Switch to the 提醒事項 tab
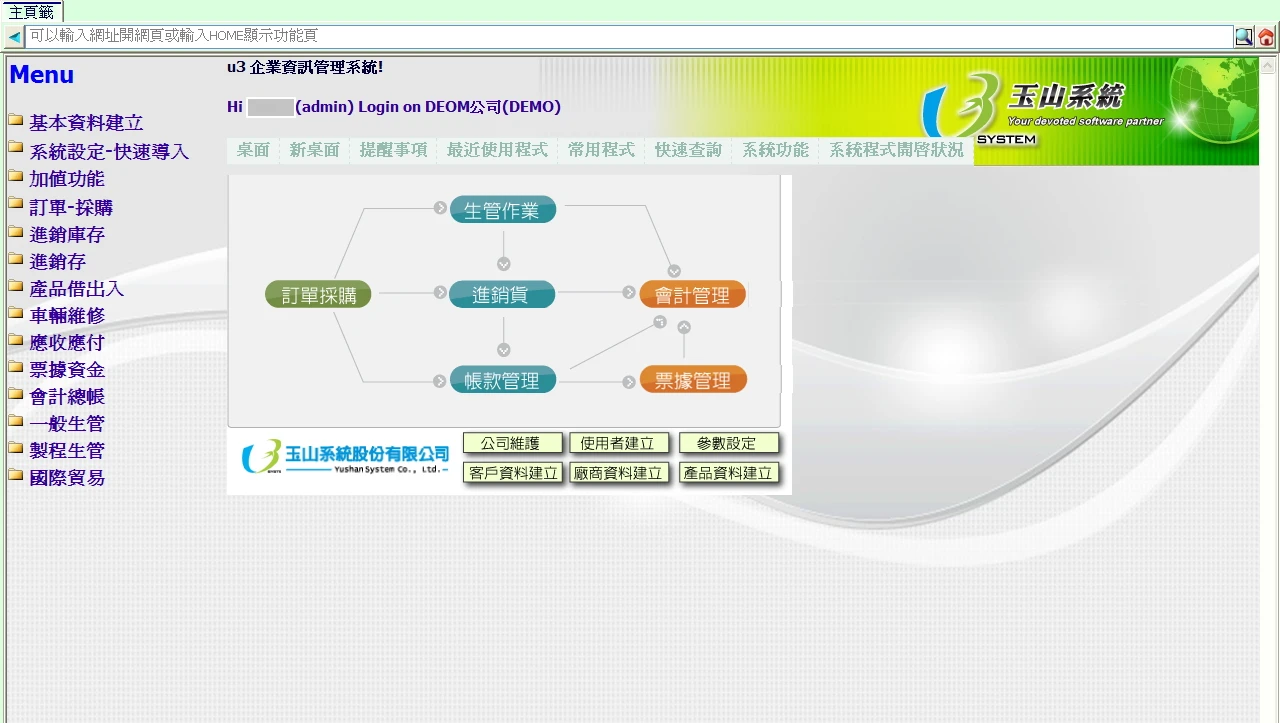1280x723 pixels. click(x=393, y=150)
